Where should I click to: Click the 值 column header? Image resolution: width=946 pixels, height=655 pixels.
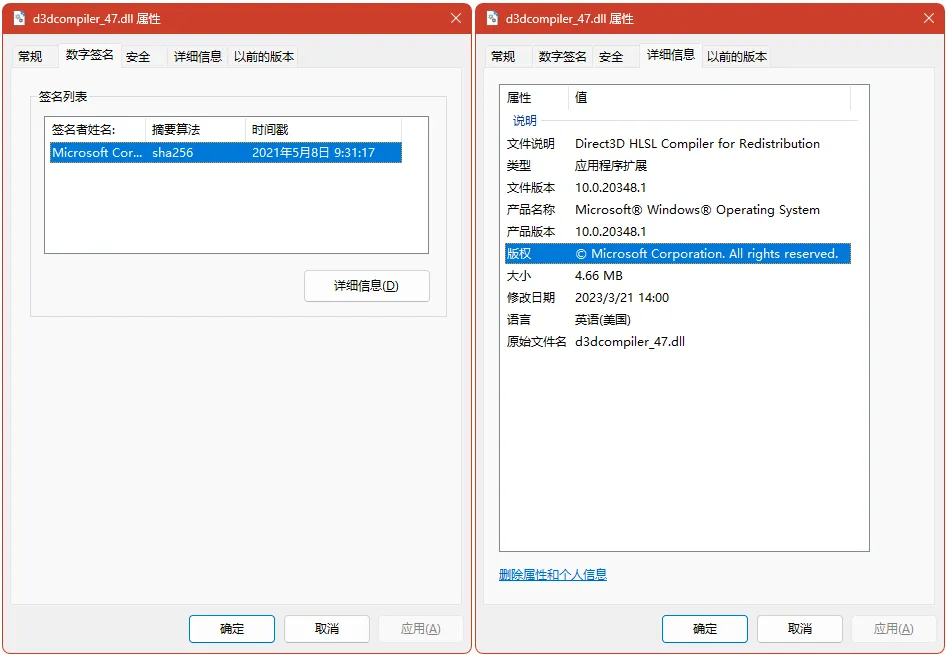click(x=710, y=98)
